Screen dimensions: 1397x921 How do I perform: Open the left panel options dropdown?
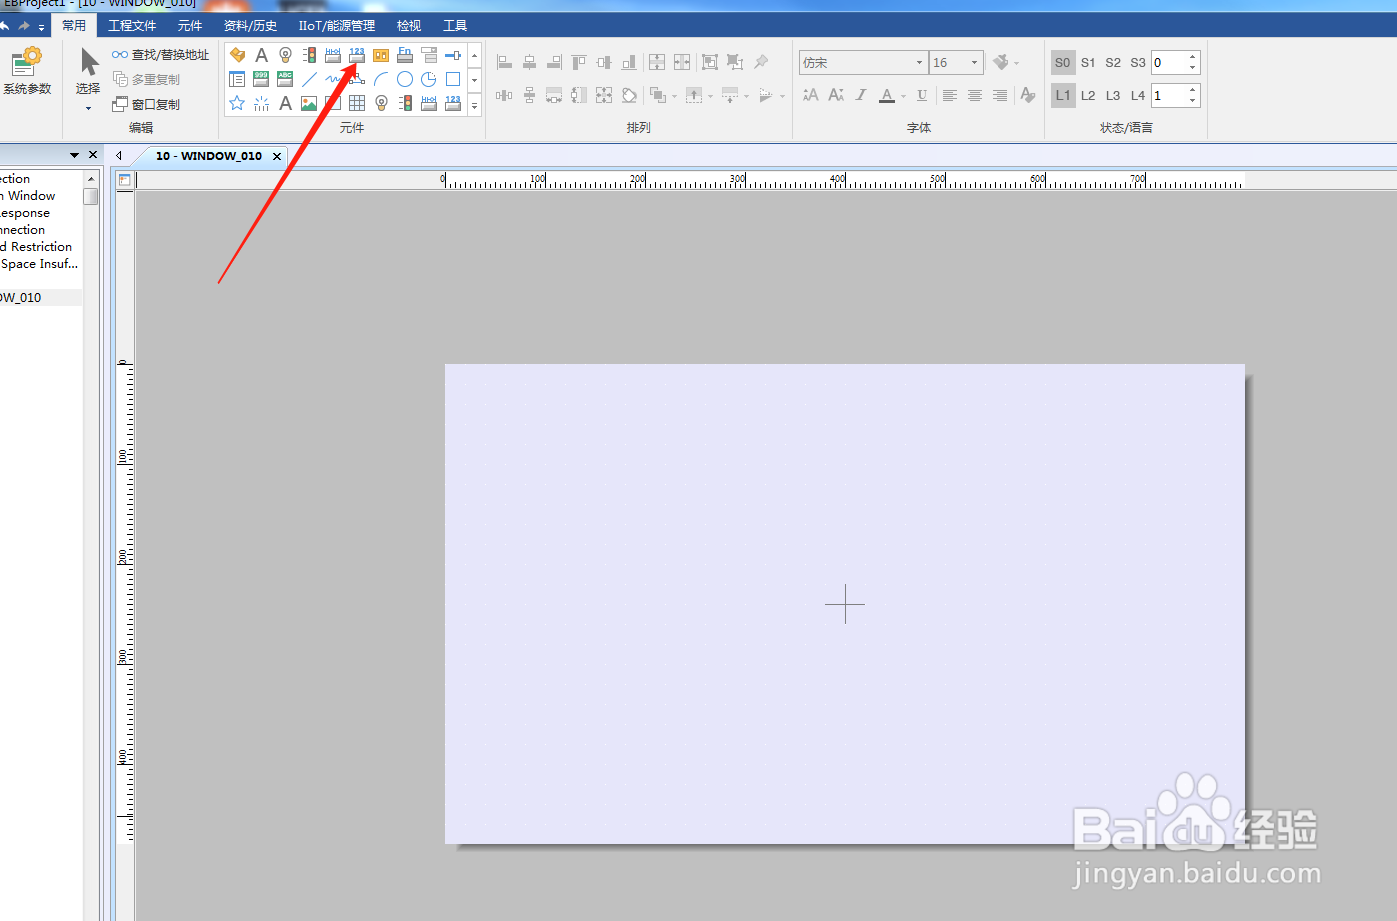(x=74, y=155)
